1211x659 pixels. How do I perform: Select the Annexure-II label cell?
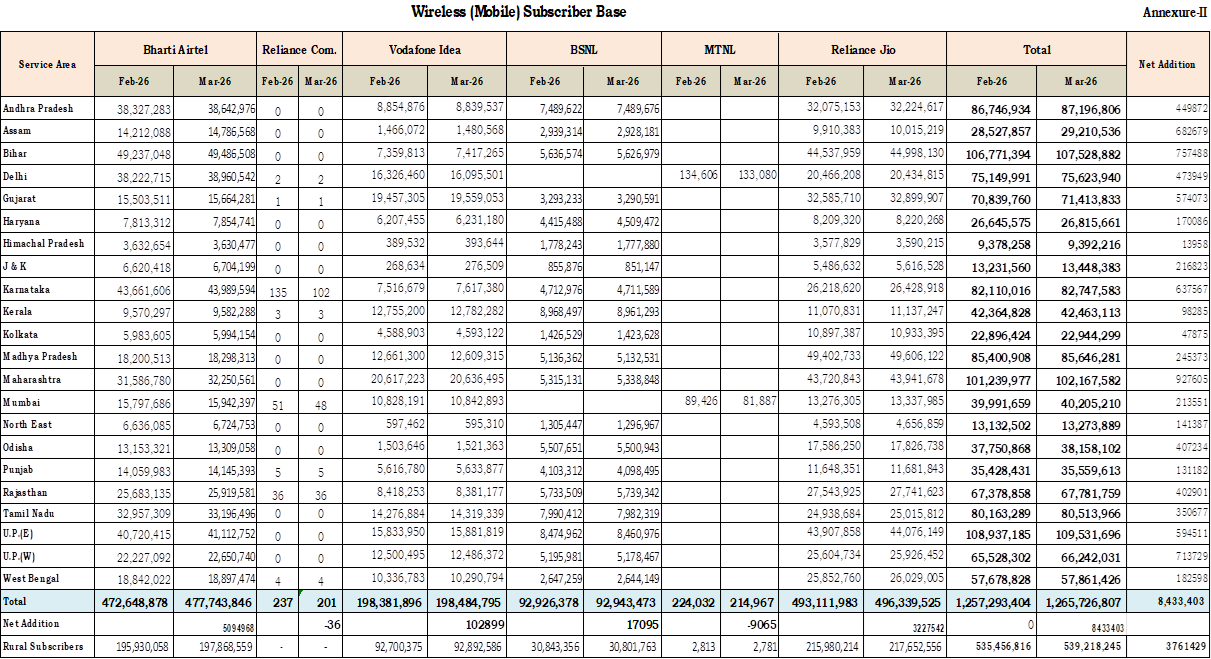tap(1173, 12)
